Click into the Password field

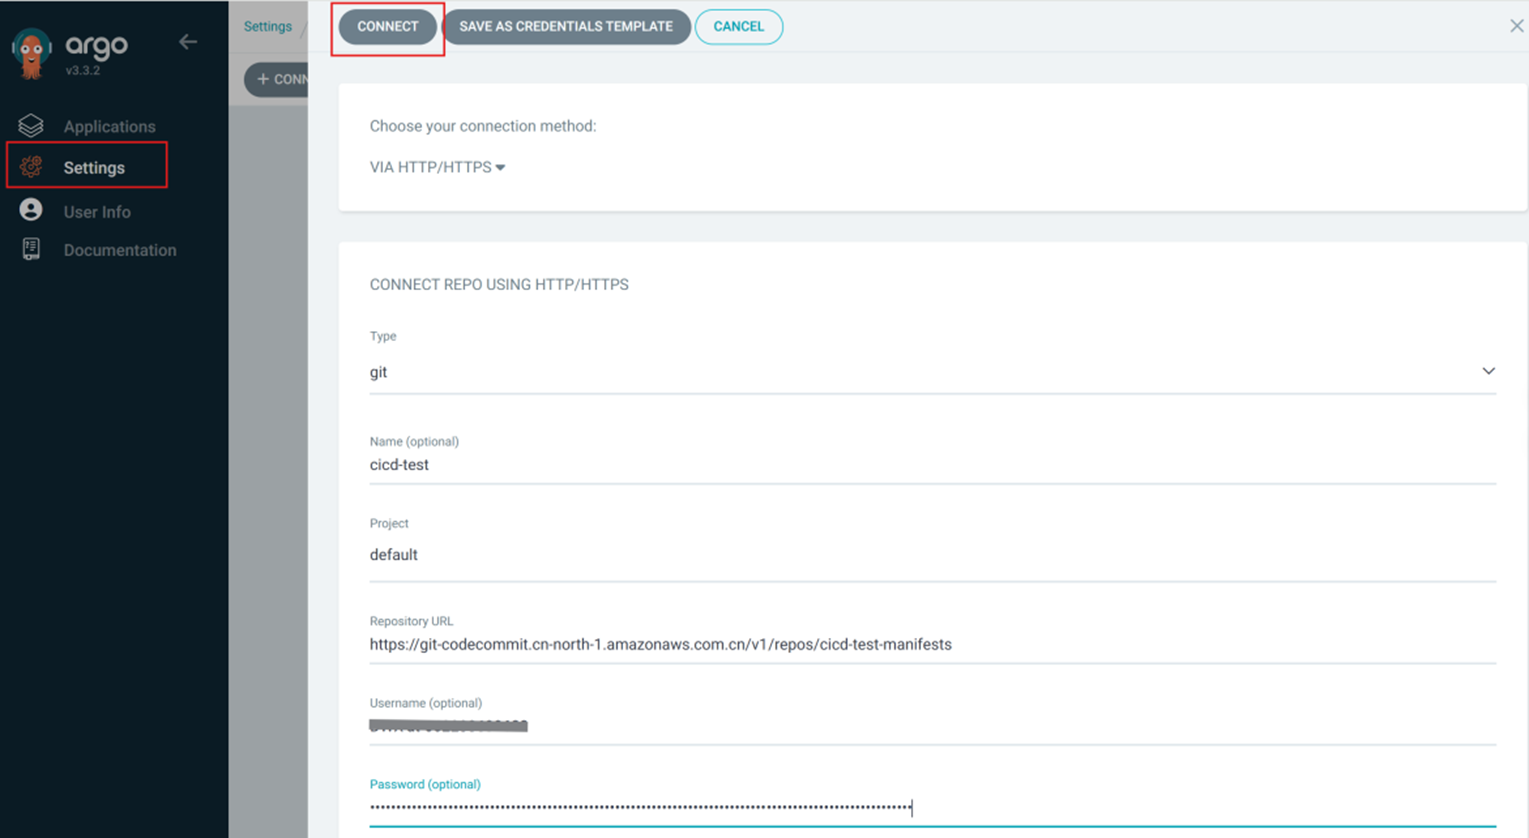point(932,807)
